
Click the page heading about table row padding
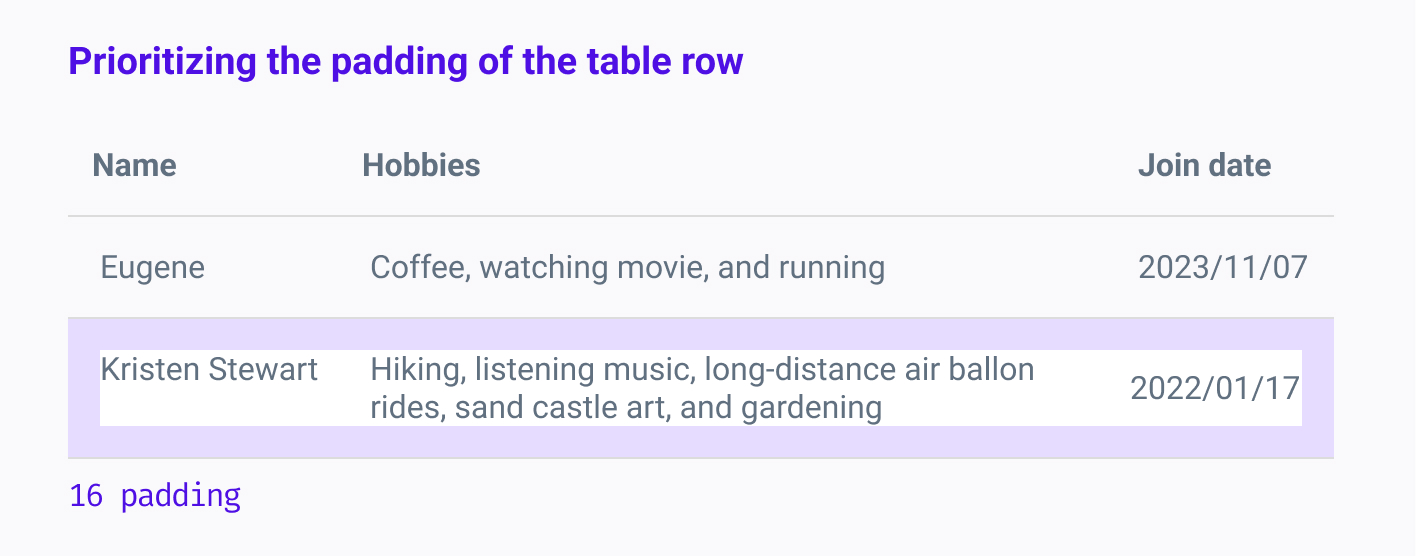pyautogui.click(x=406, y=62)
